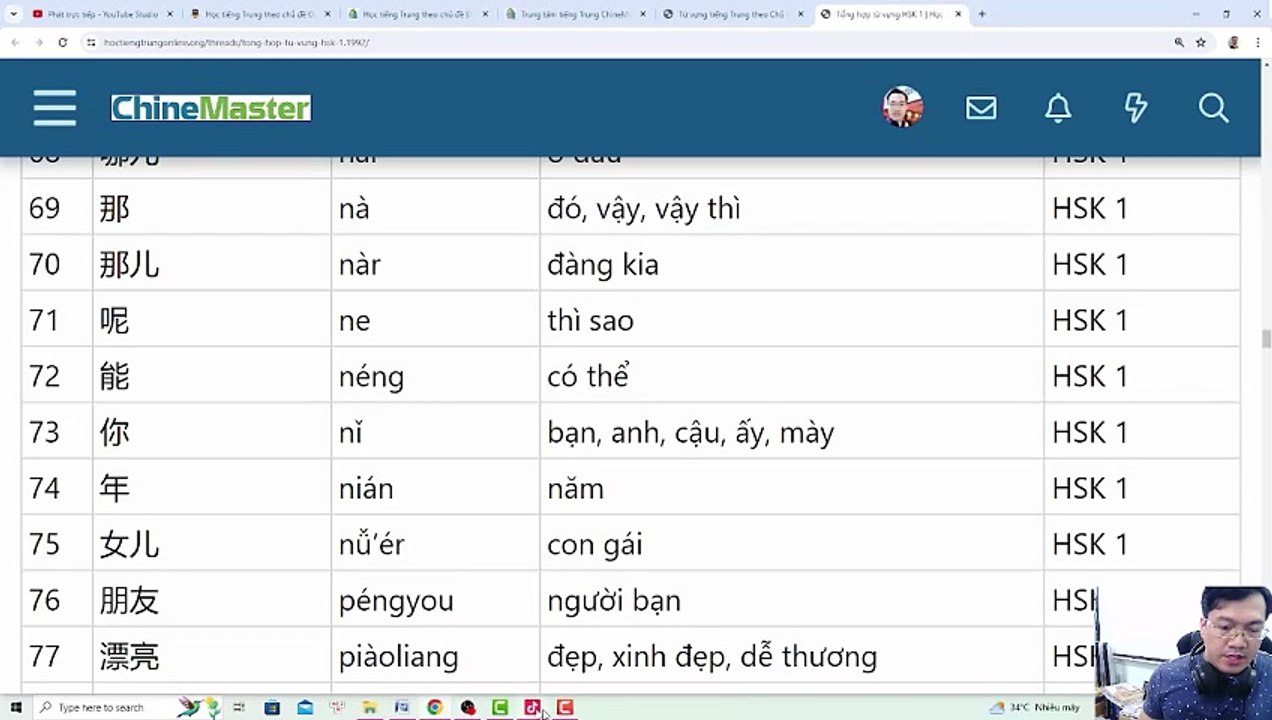The width and height of the screenshot is (1272, 720).
Task: Open a new browser tab with plus button
Action: 982,14
